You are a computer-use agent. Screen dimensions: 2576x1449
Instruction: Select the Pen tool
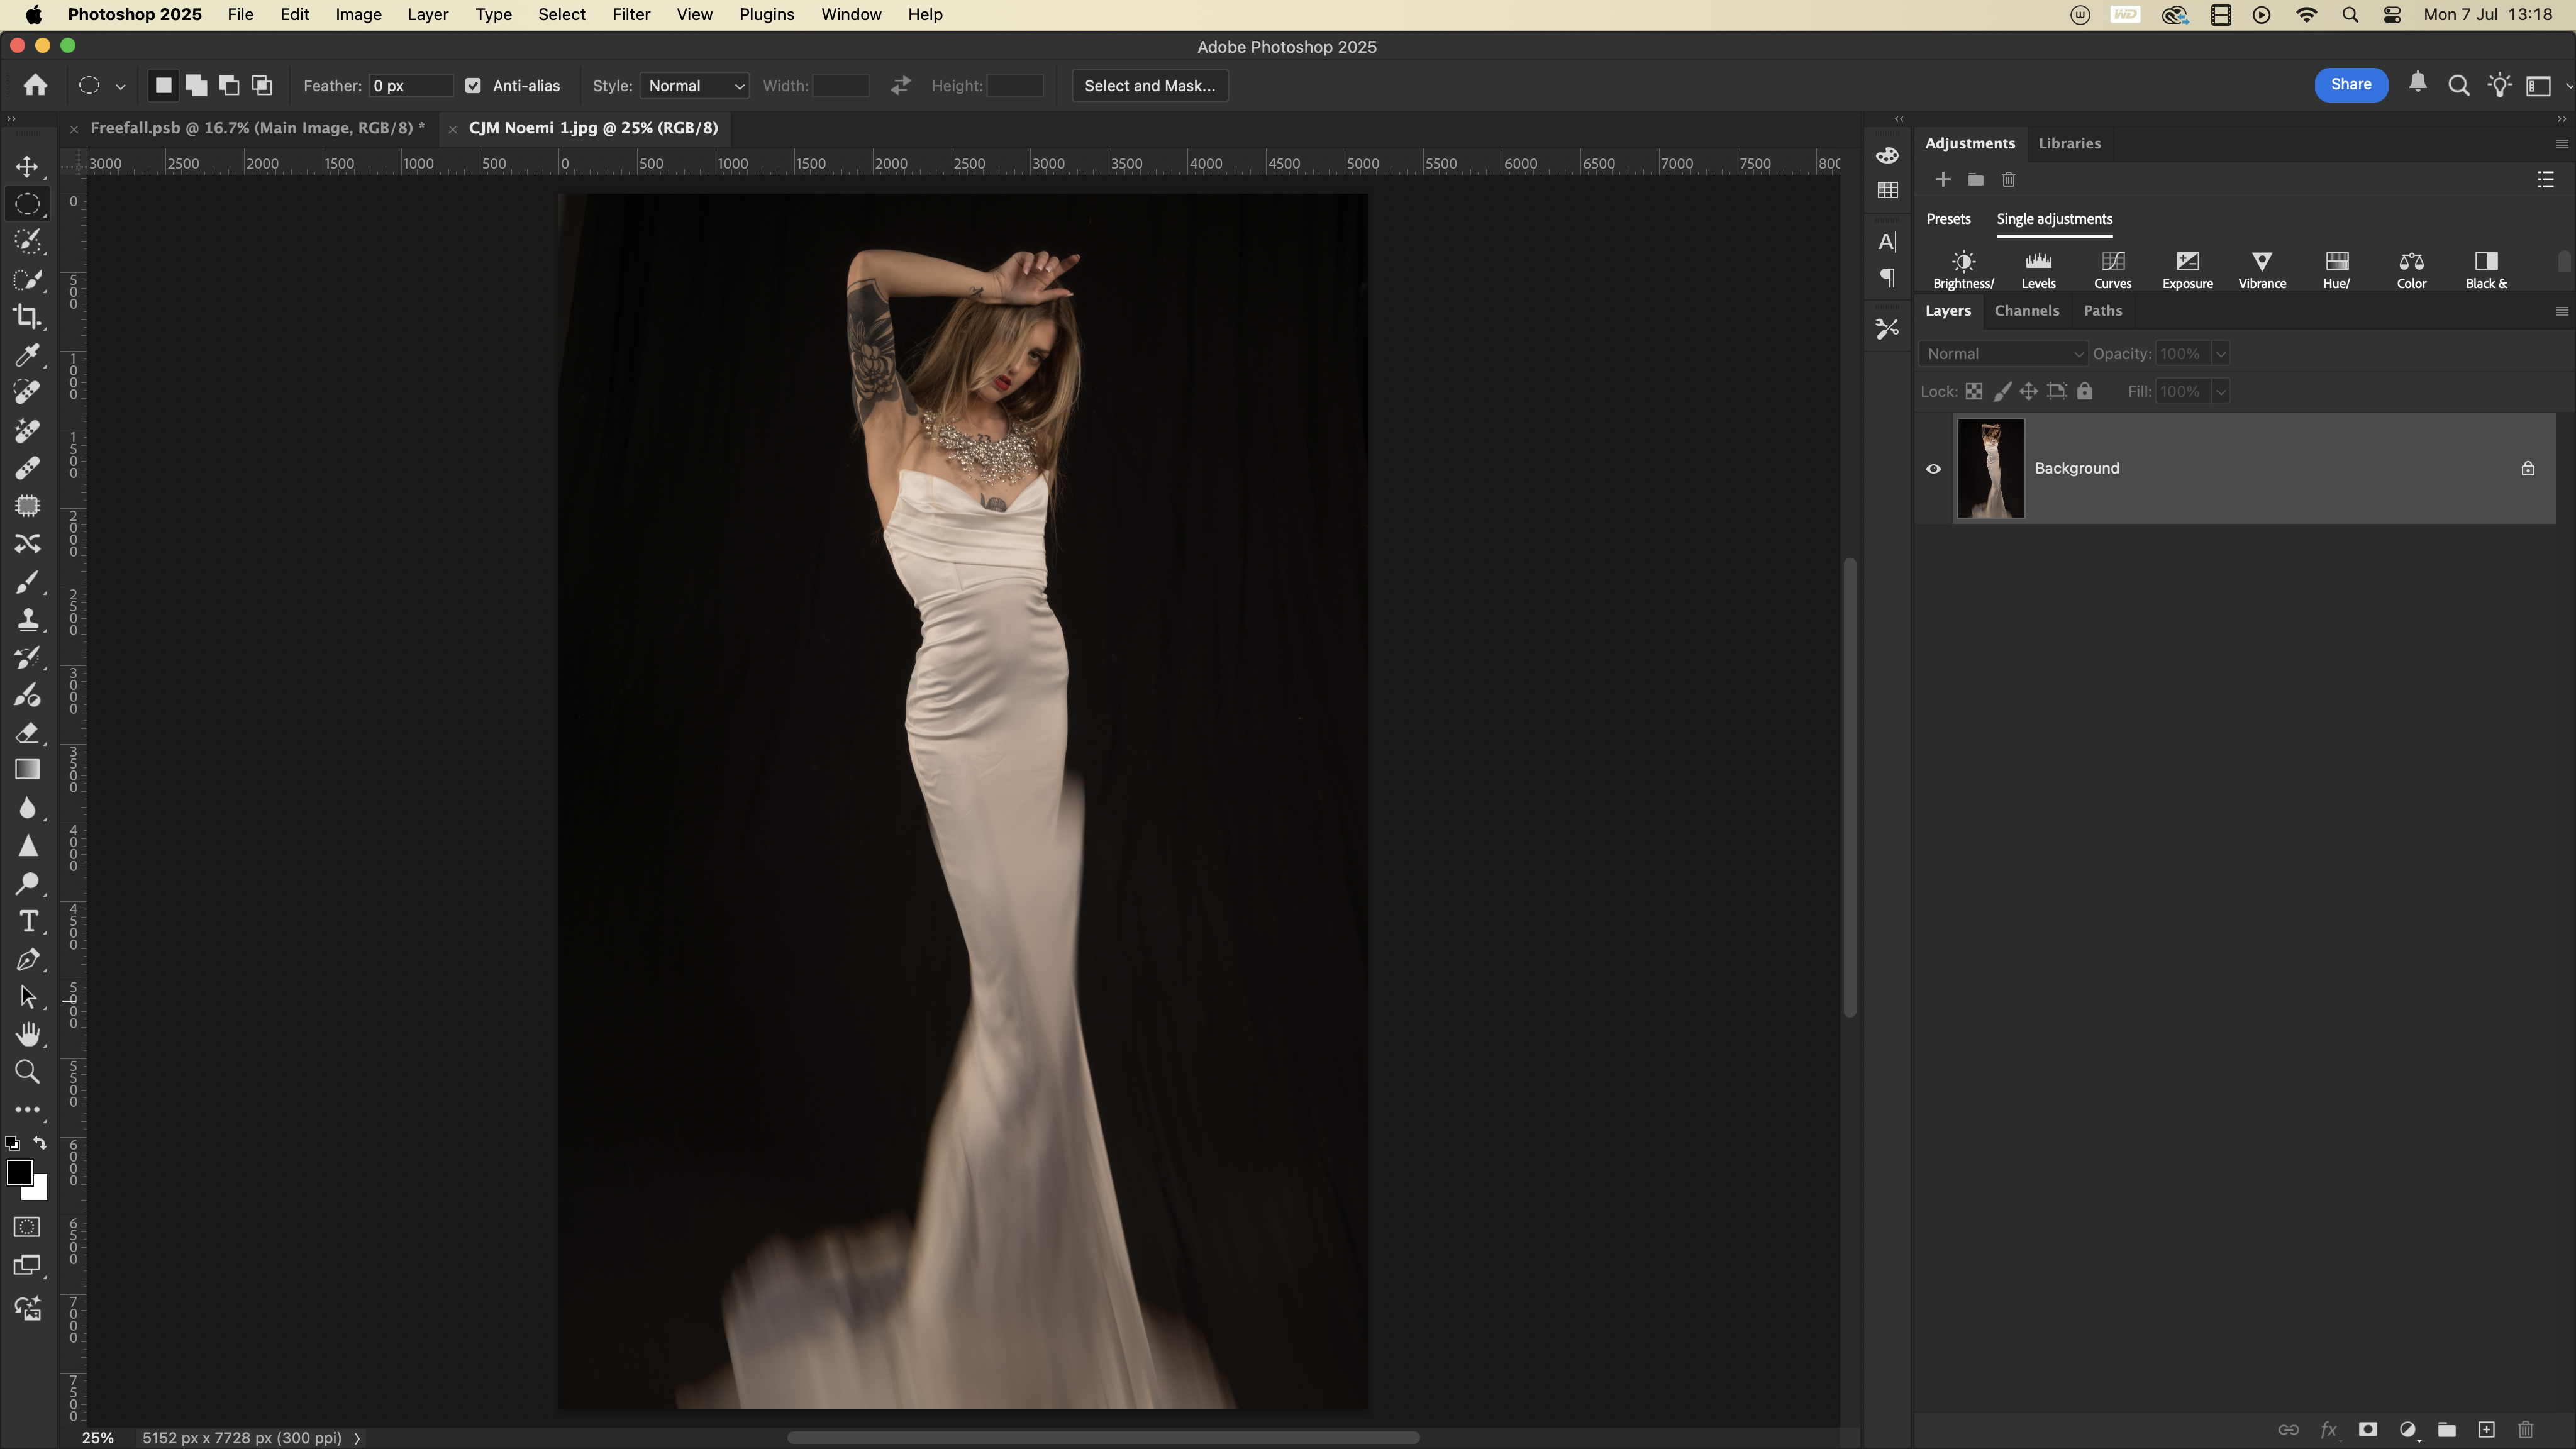point(27,960)
